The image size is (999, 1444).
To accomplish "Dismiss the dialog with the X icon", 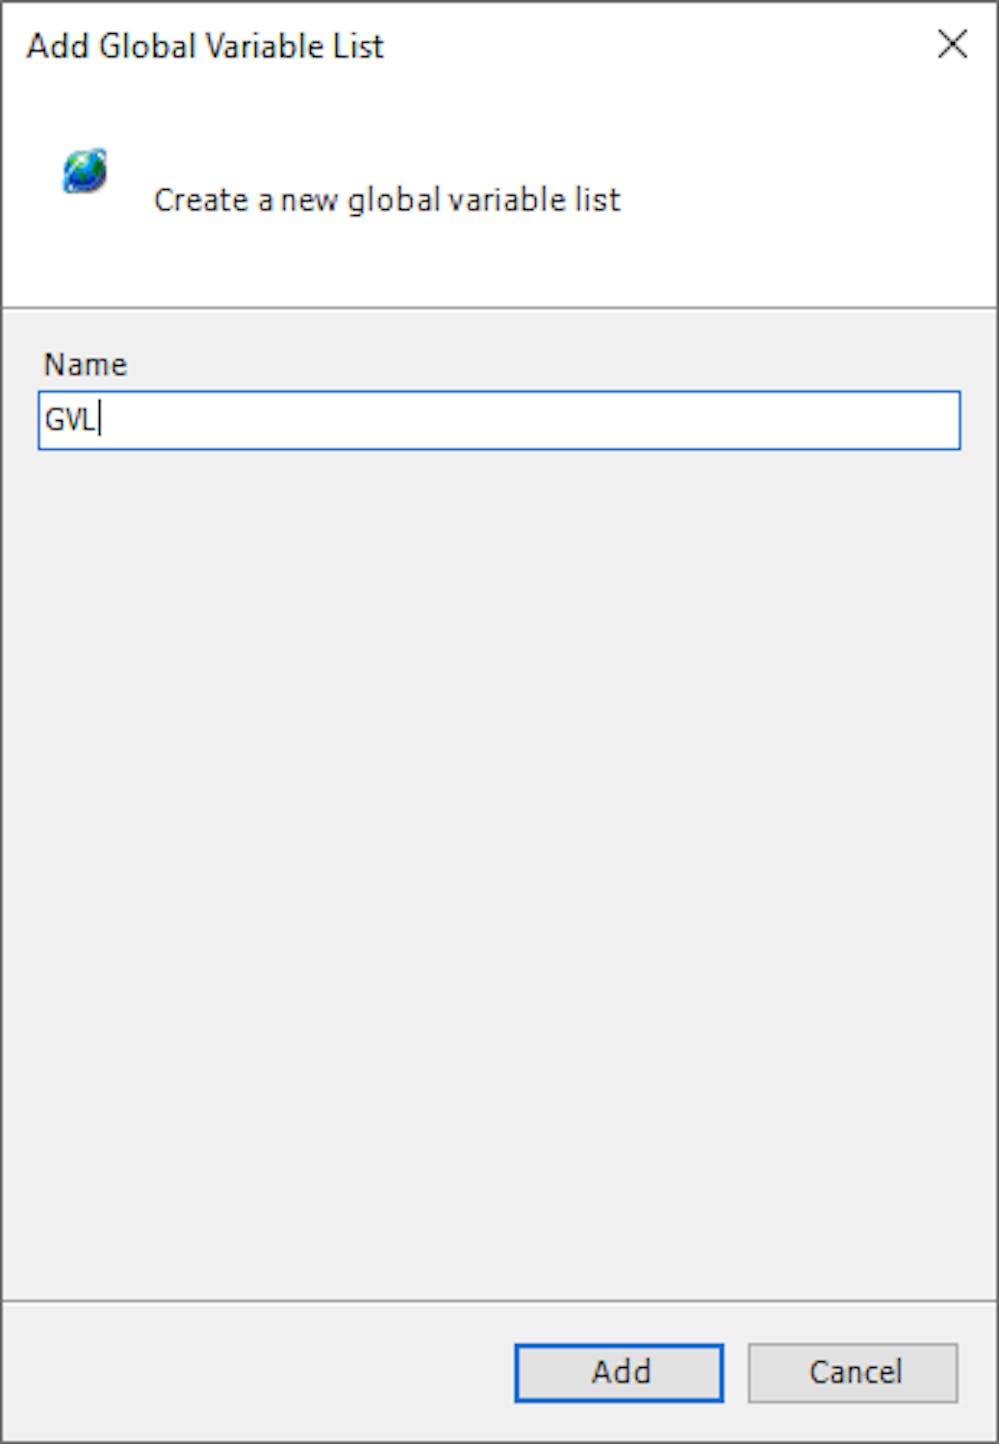I will coord(952,44).
